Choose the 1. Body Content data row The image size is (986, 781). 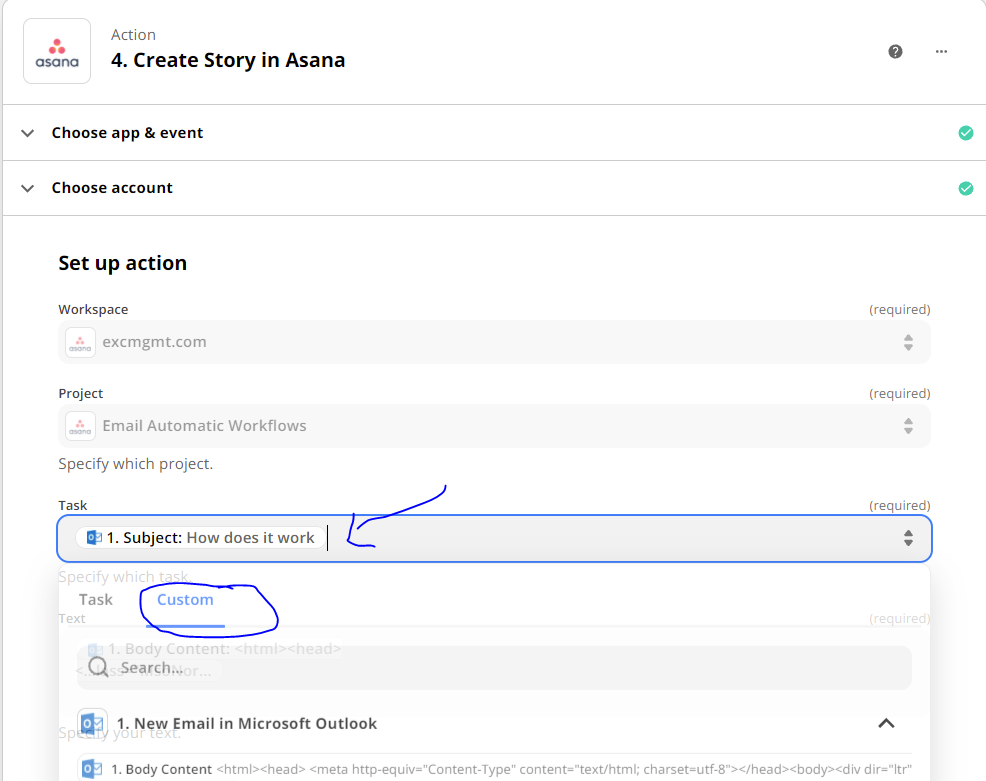pos(494,769)
